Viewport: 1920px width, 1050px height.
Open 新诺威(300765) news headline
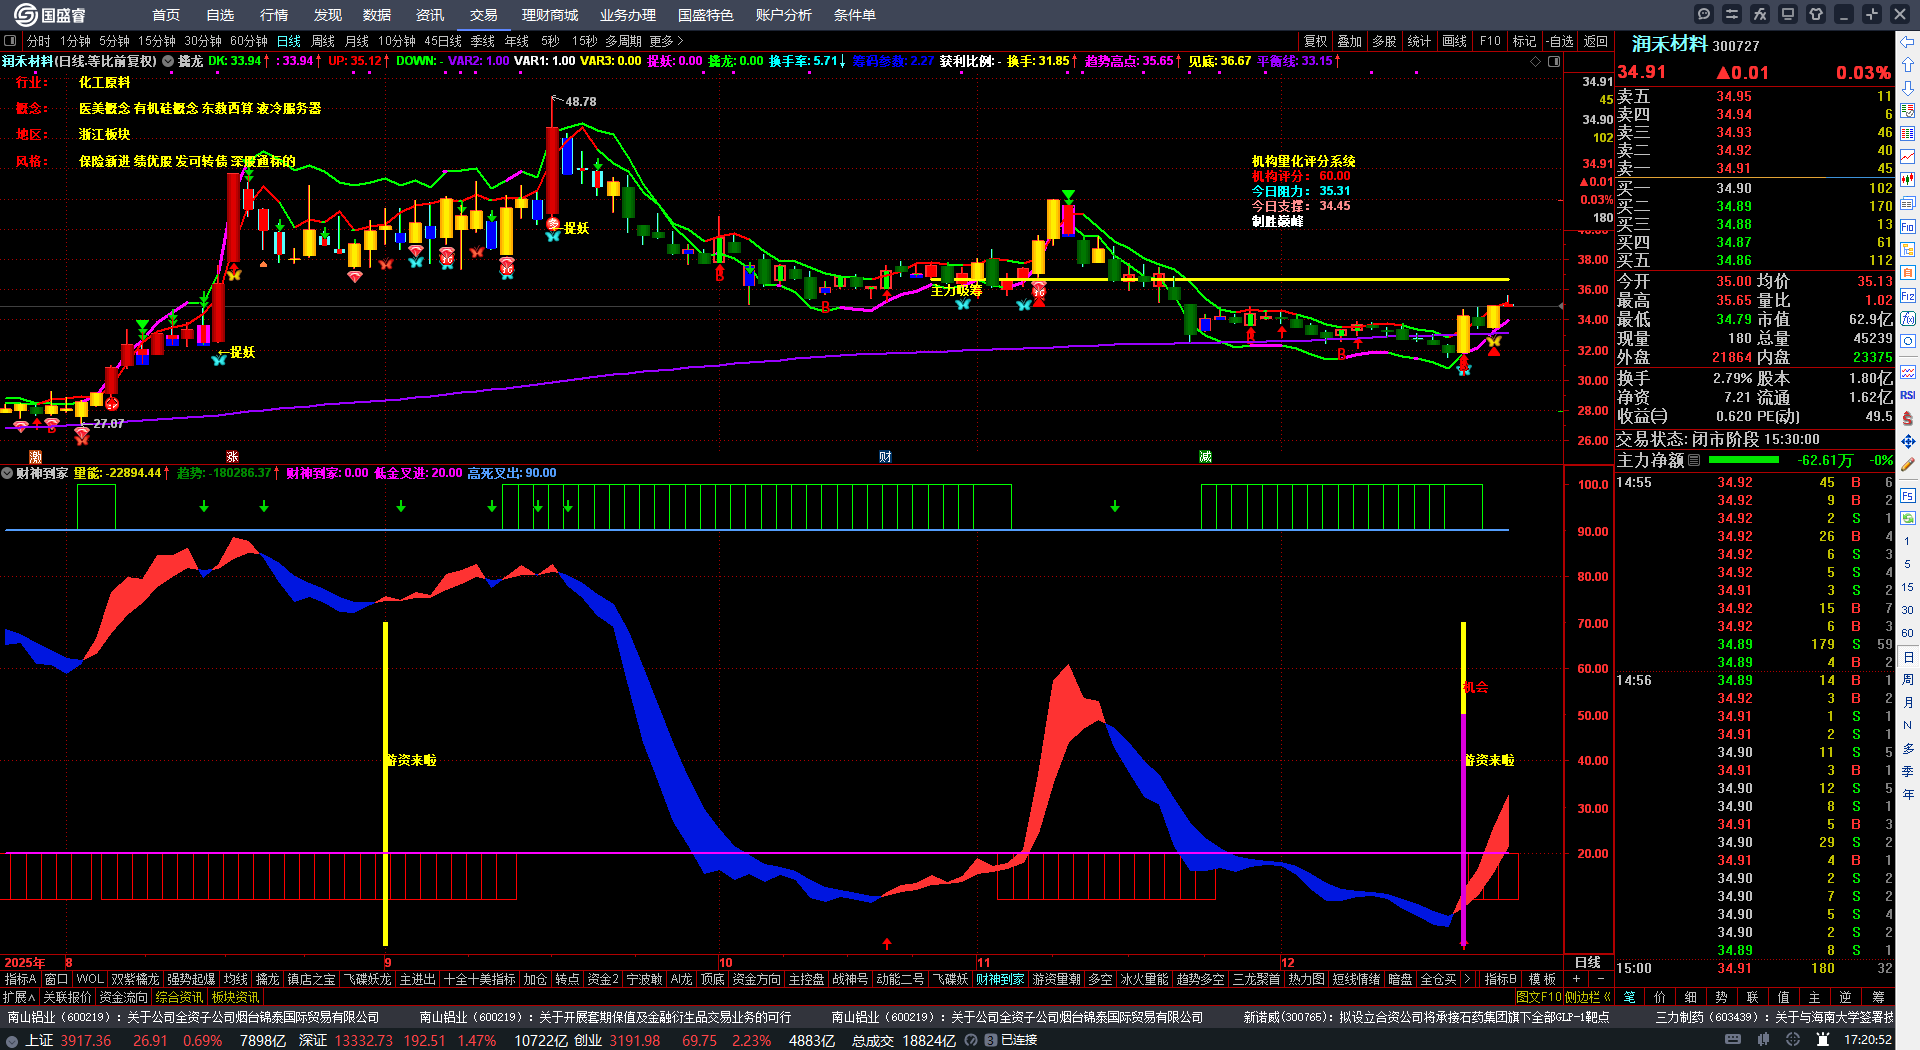[x=1427, y=1017]
